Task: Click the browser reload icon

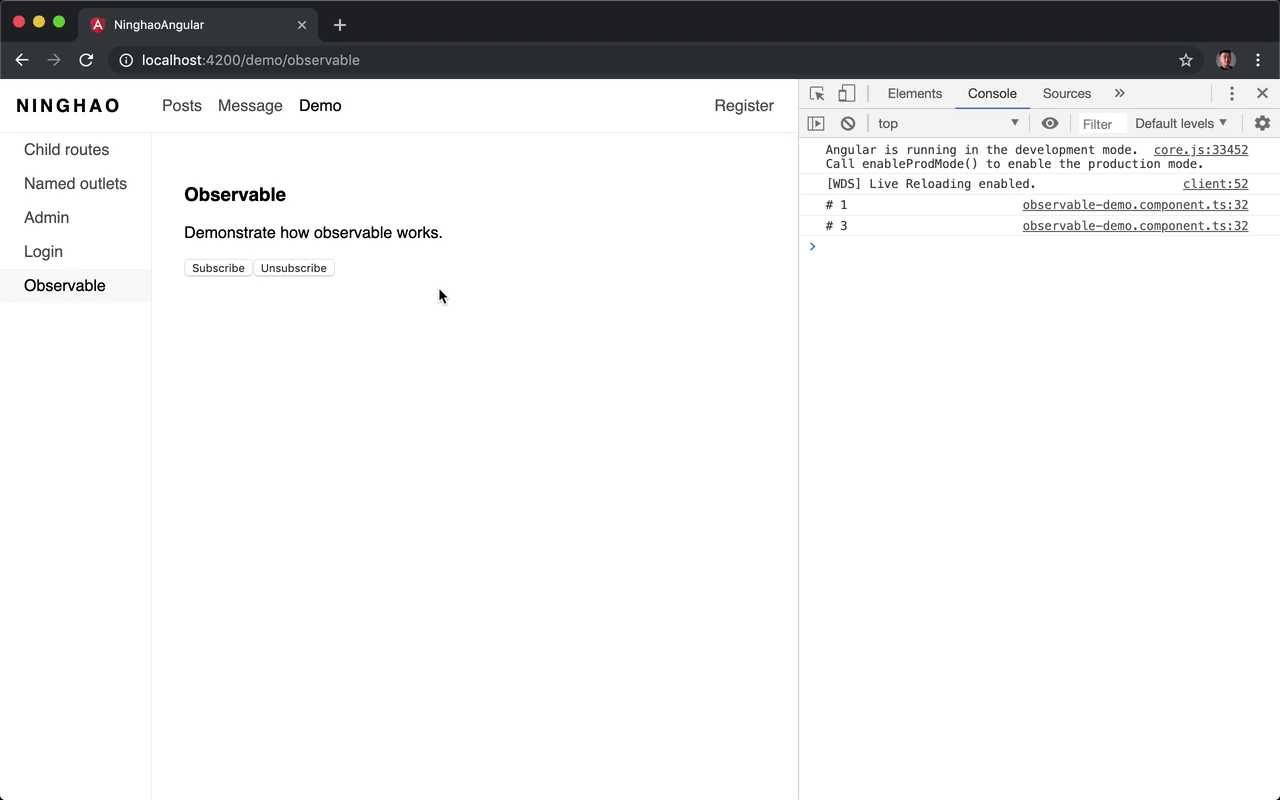Action: pyautogui.click(x=86, y=60)
